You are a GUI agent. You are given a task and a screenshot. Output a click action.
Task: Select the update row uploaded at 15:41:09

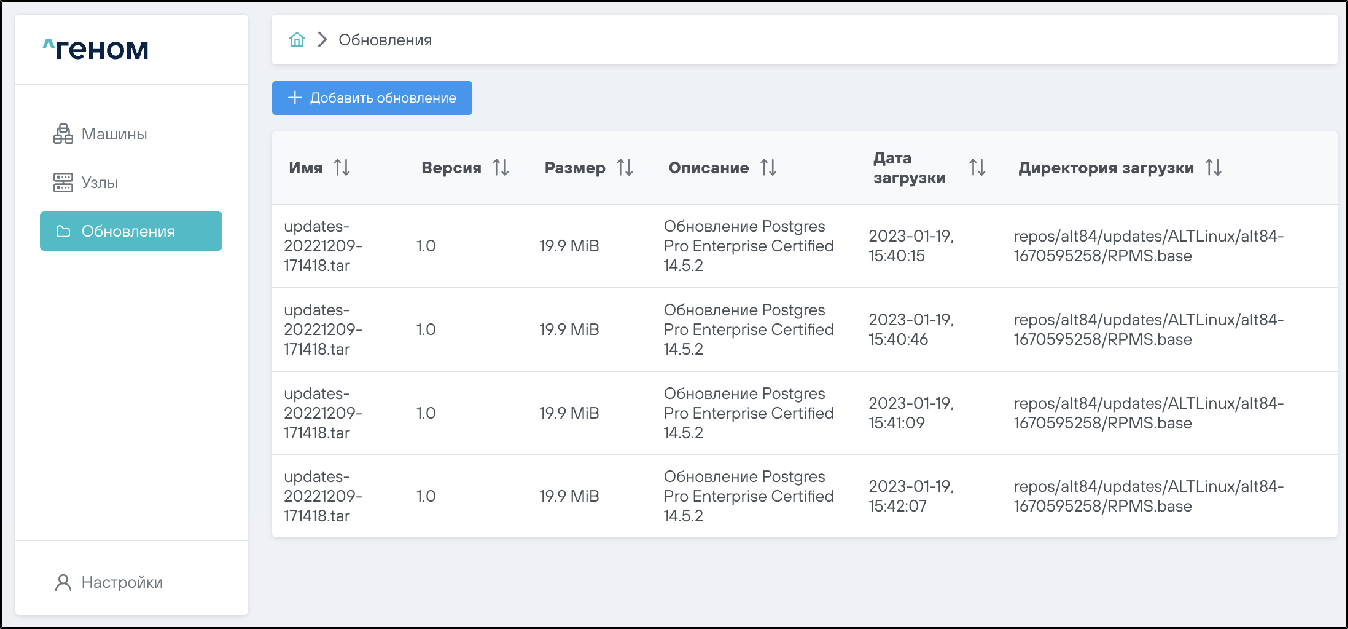(804, 413)
